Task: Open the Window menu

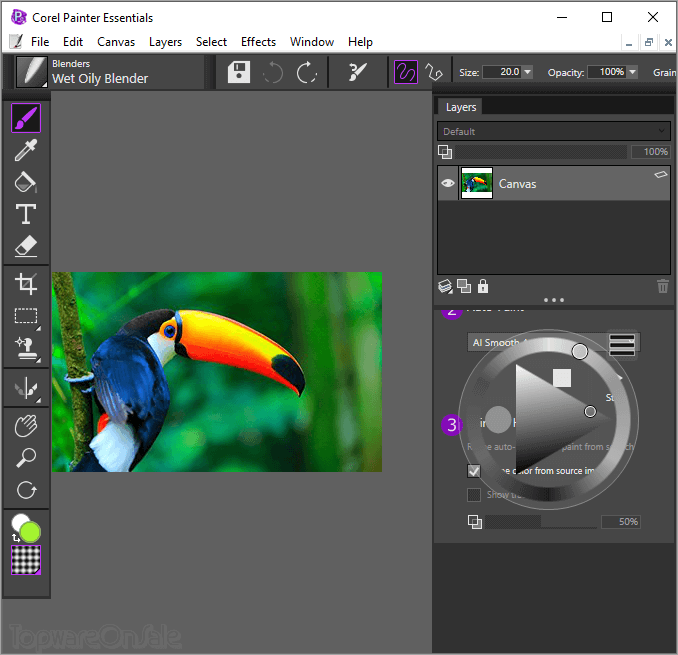Action: (x=312, y=42)
